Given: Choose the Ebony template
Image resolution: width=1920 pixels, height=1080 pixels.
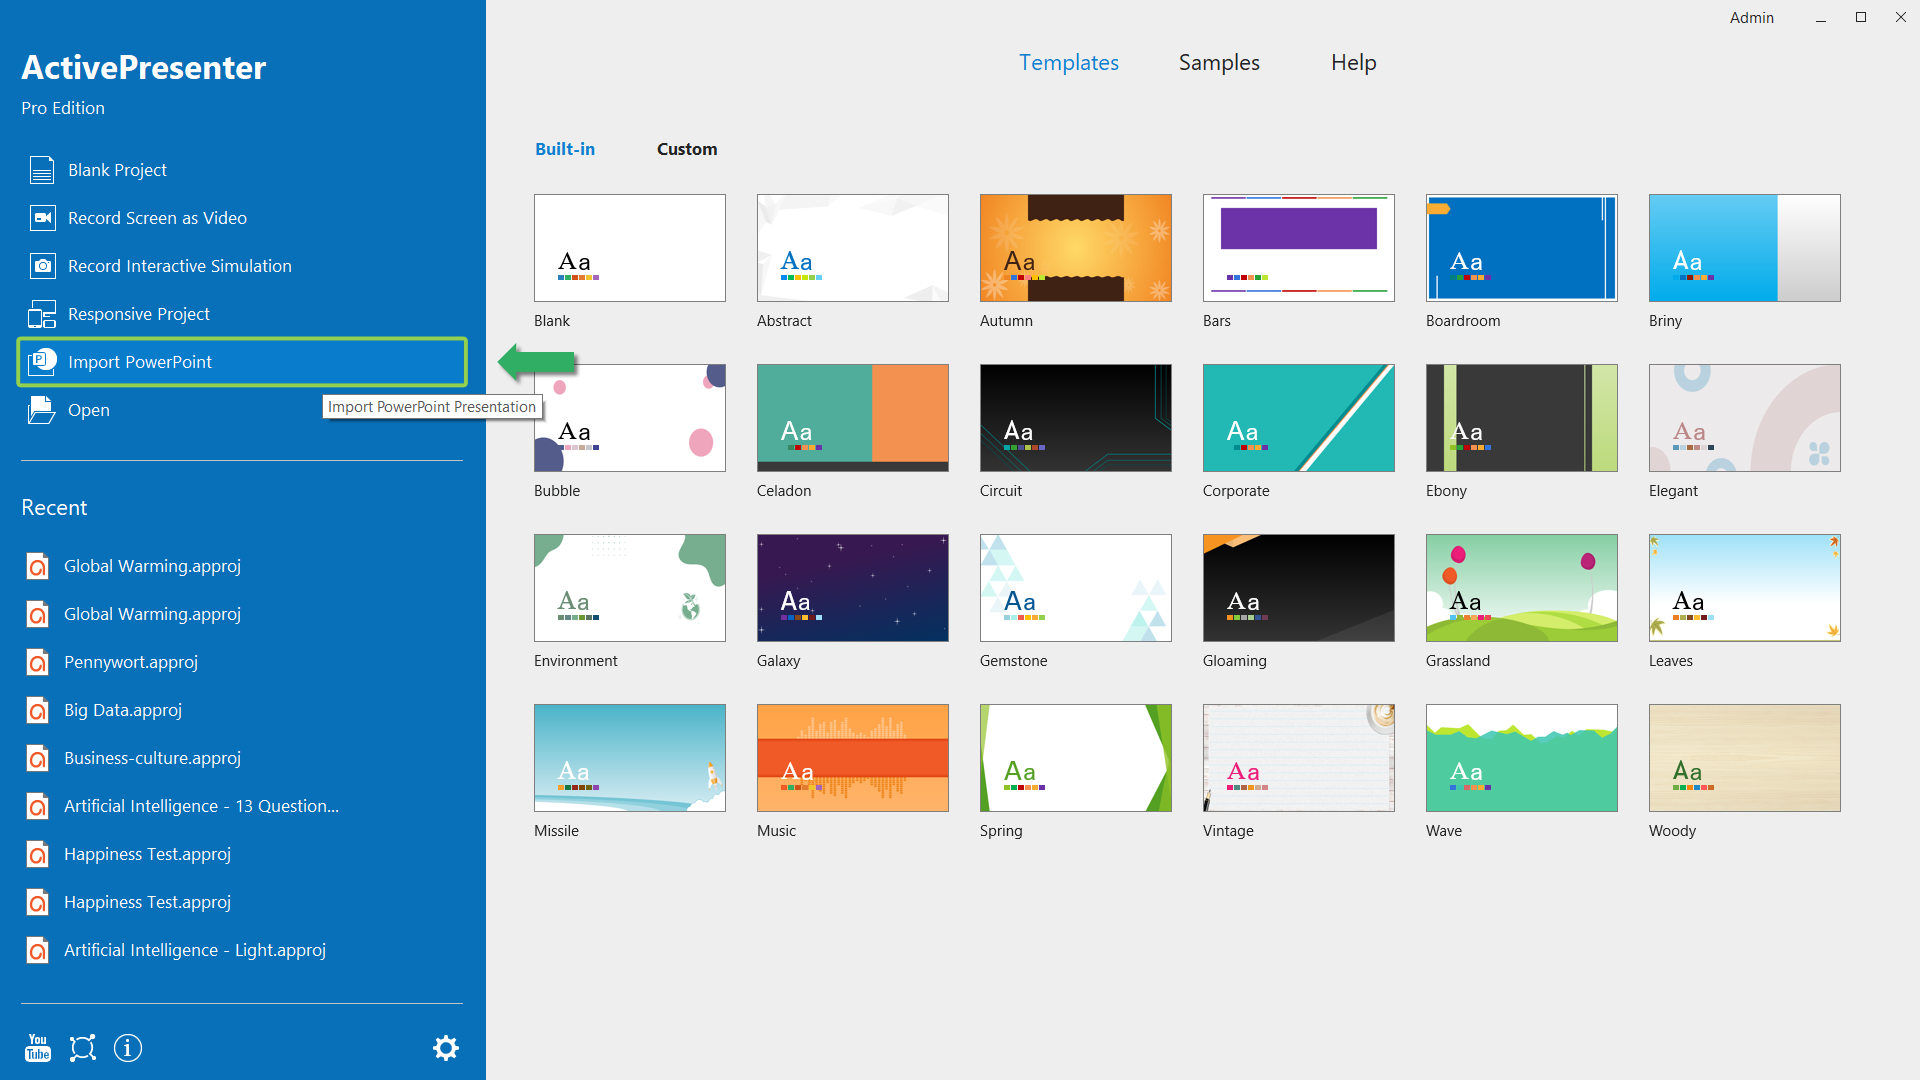Looking at the screenshot, I should tap(1522, 418).
